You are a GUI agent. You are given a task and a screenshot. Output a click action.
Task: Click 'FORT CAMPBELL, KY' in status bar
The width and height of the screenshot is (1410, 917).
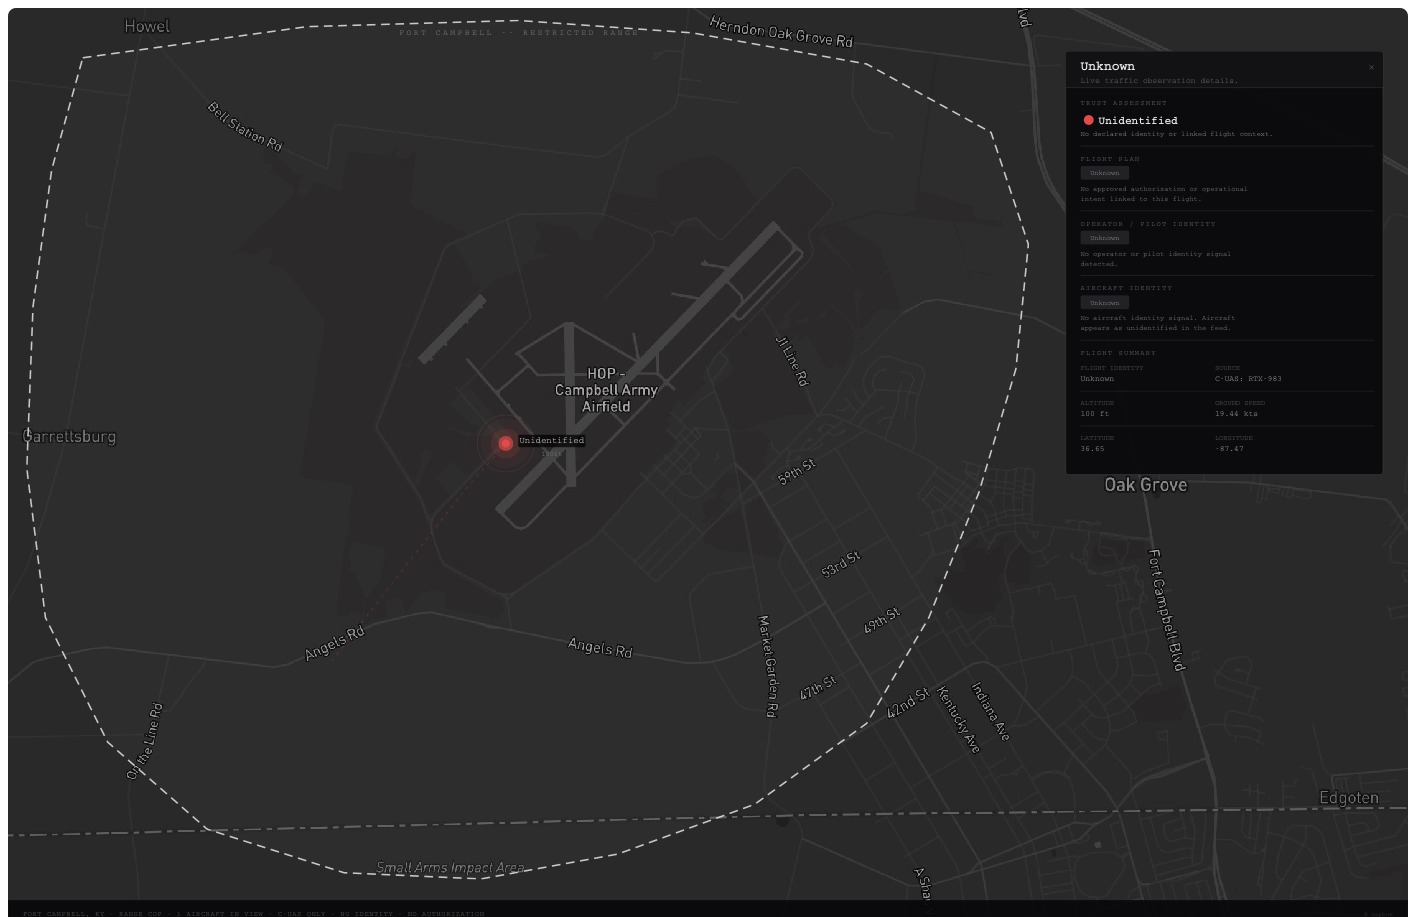64,914
